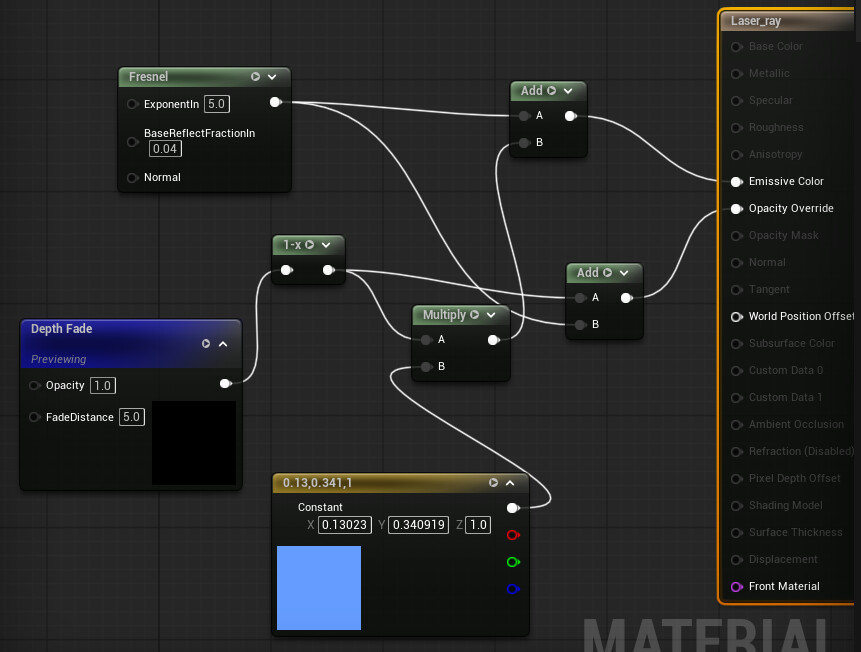
Task: Click the blue color preview swatch
Action: pyautogui.click(x=319, y=588)
